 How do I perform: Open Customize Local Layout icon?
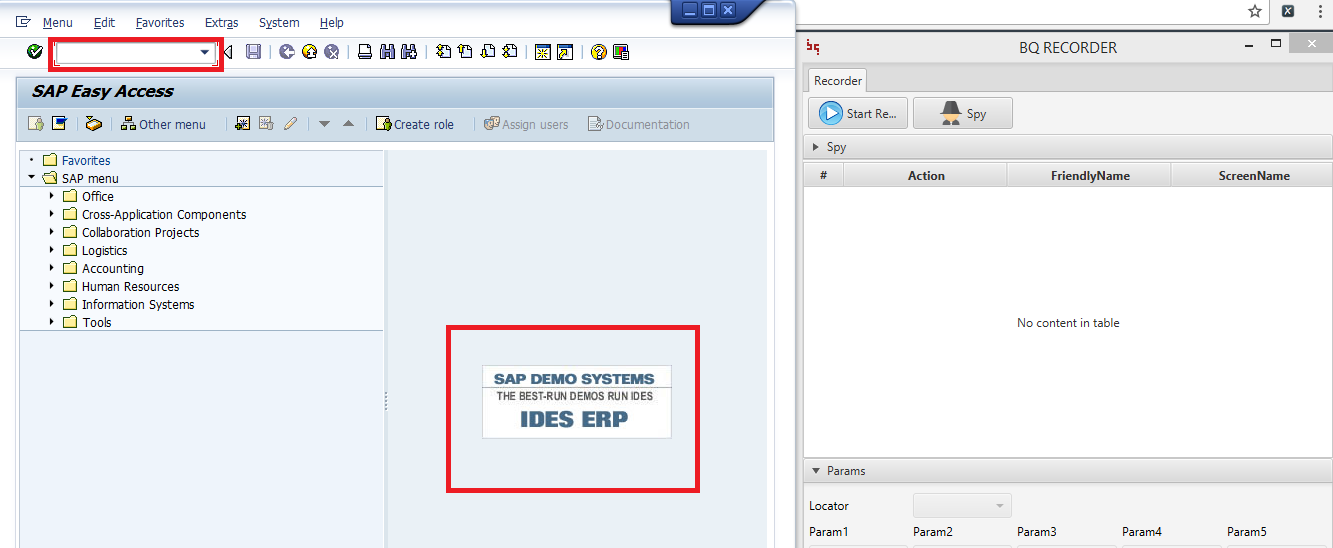[621, 52]
